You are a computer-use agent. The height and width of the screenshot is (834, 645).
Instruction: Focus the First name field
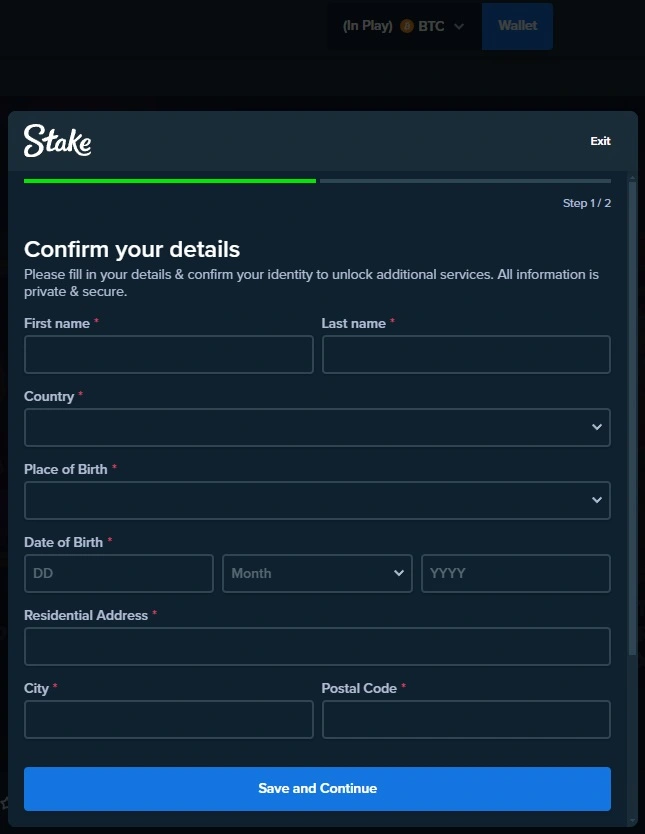[x=169, y=354]
